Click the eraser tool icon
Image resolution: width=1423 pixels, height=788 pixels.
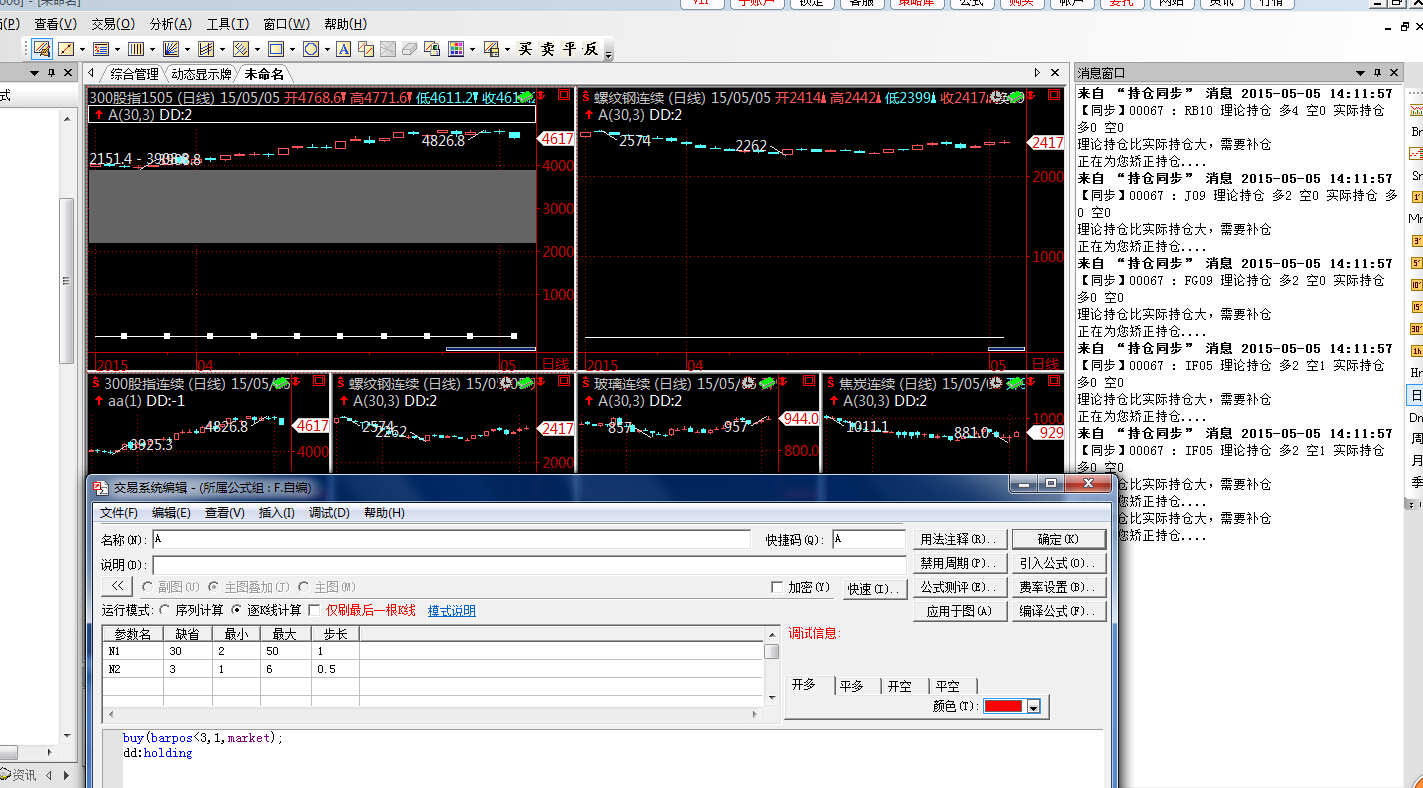tap(409, 49)
